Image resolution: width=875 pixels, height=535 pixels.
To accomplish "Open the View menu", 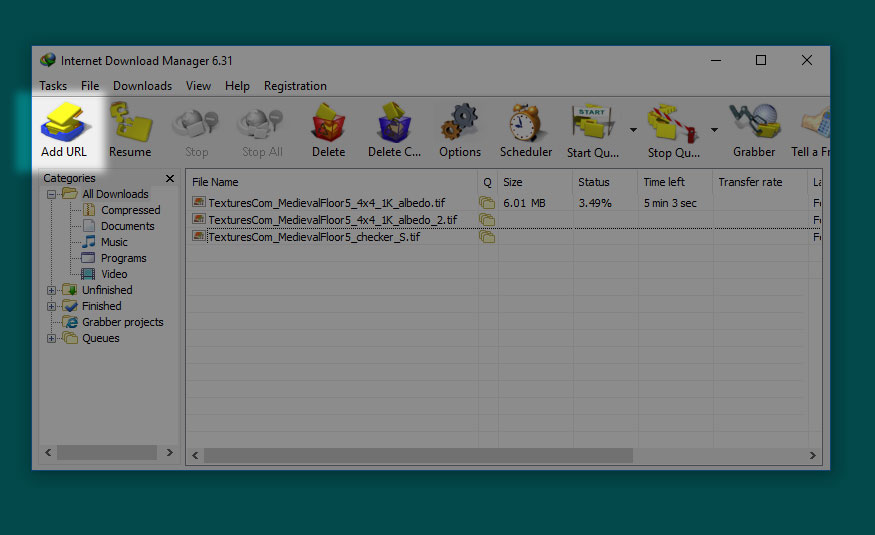I will point(198,86).
